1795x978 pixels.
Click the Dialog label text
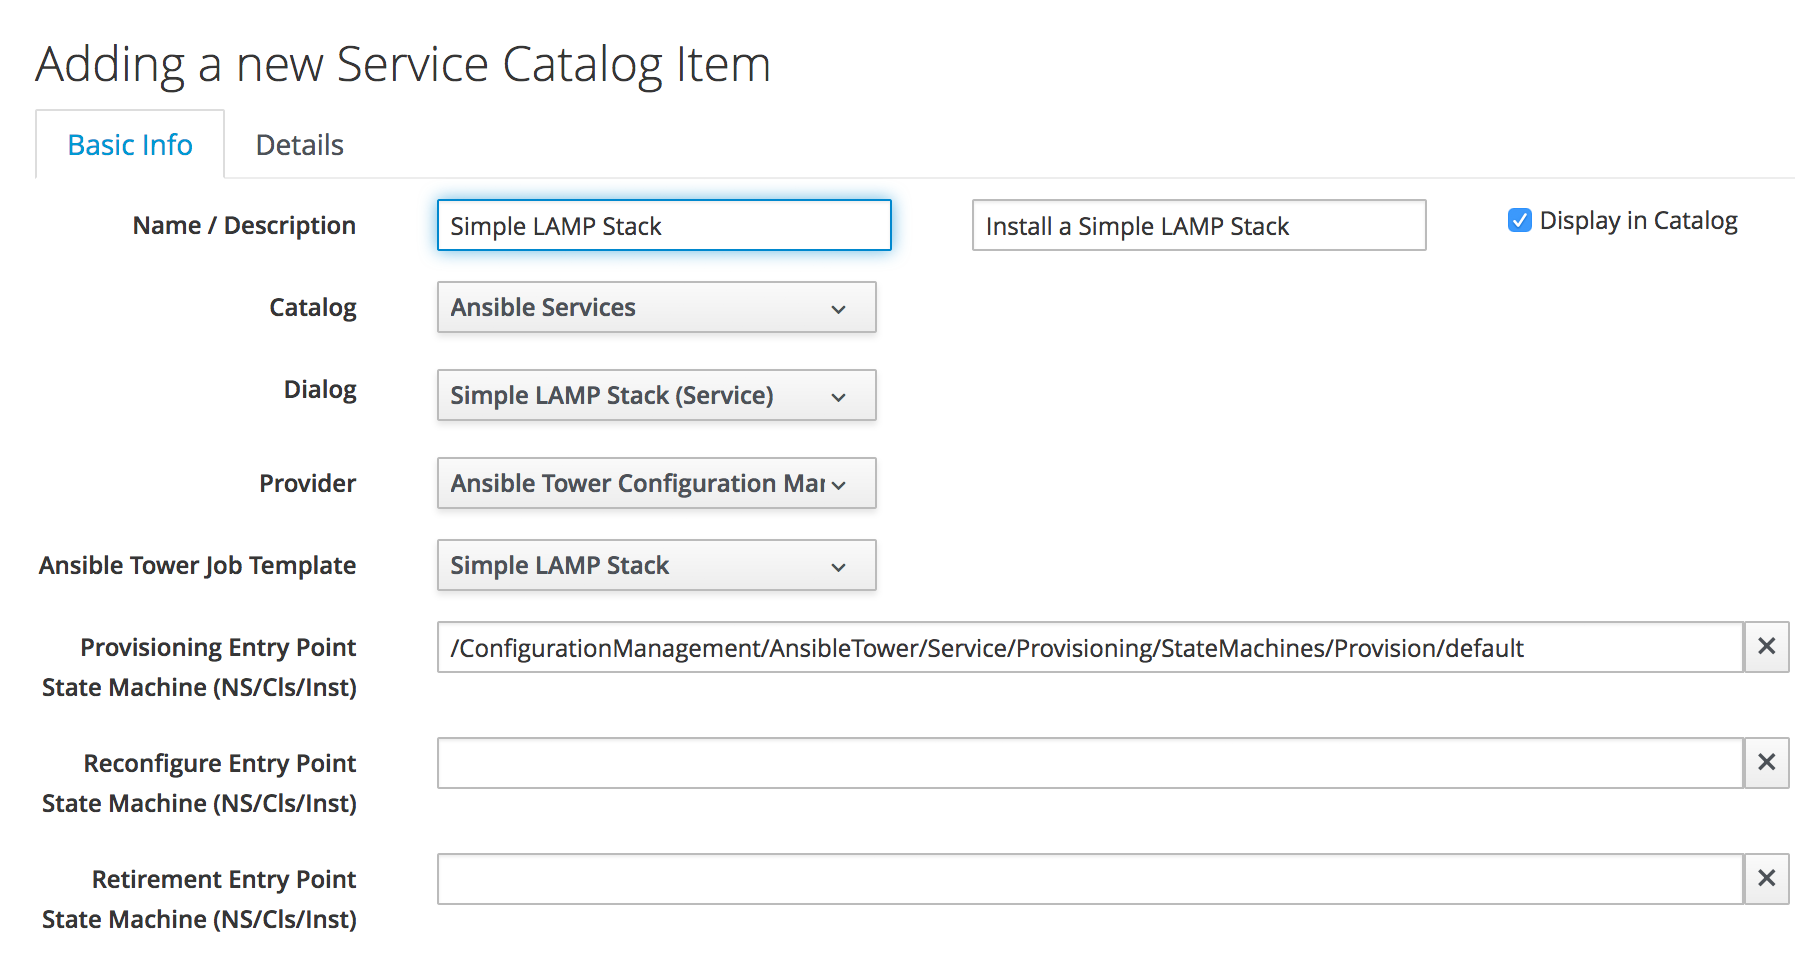320,390
